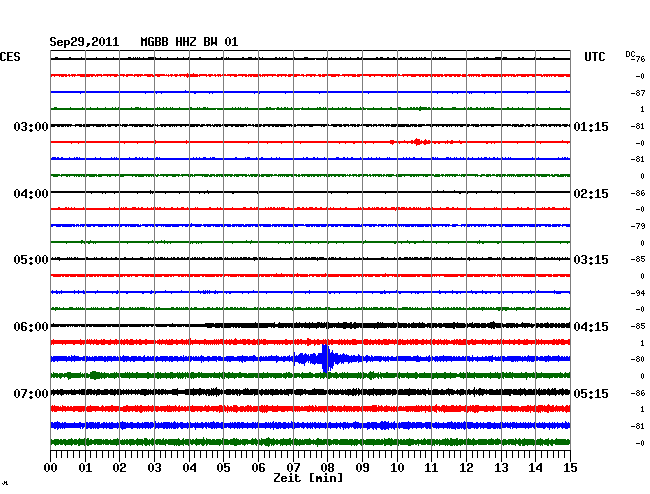Image resolution: width=650 pixels, height=494 pixels.
Task: Click the Zeit [min] axis title
Action: (x=308, y=478)
